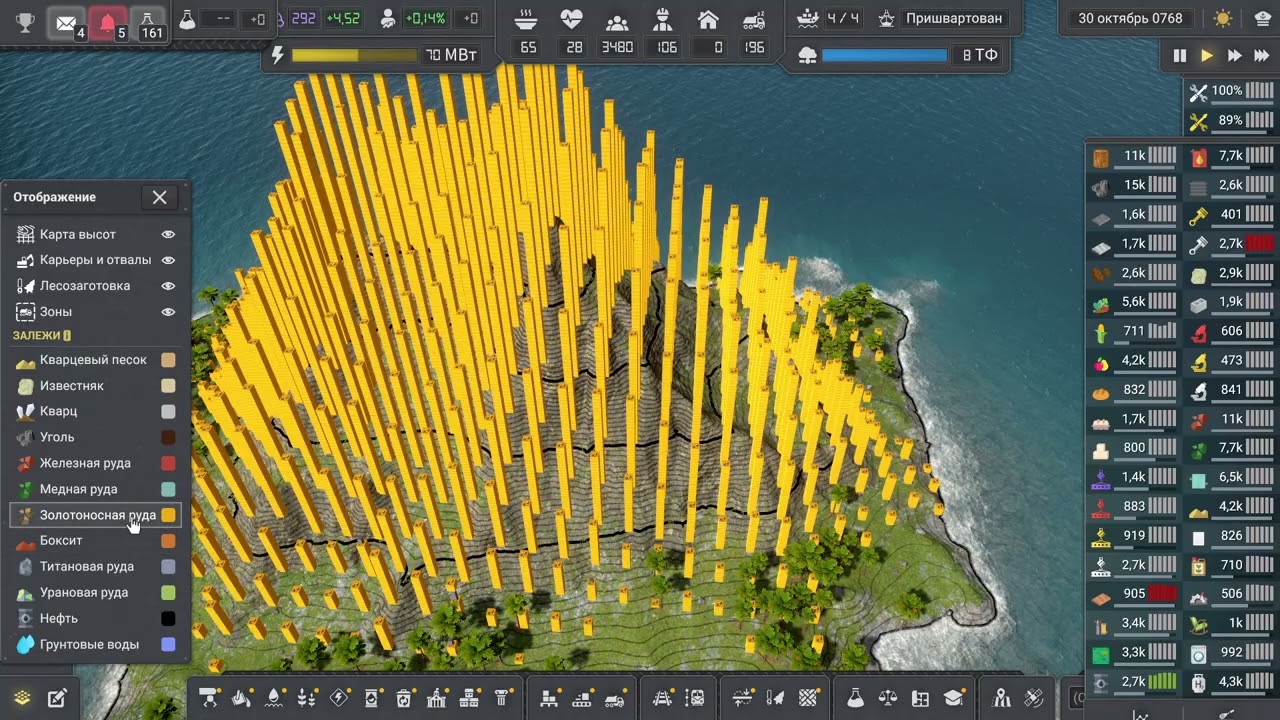This screenshot has height=720, width=1280.
Task: Set game to double fast-forward speed
Action: [1235, 56]
